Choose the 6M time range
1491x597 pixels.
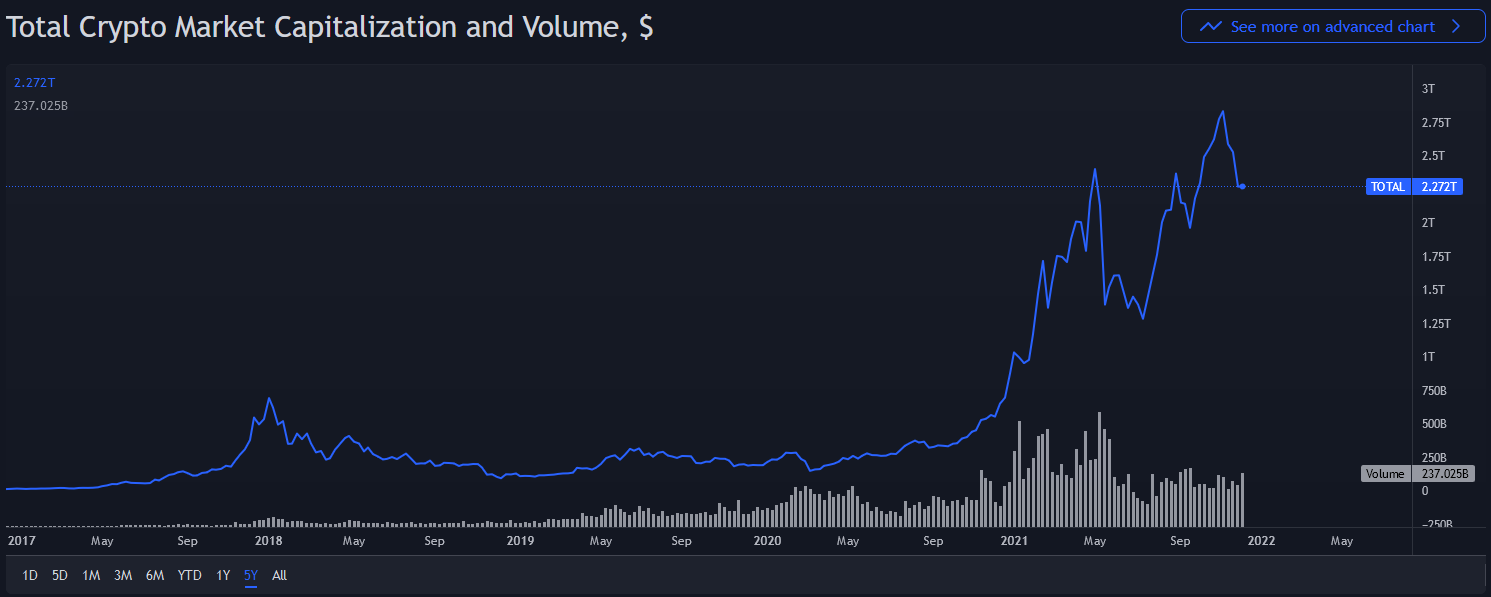(x=155, y=575)
